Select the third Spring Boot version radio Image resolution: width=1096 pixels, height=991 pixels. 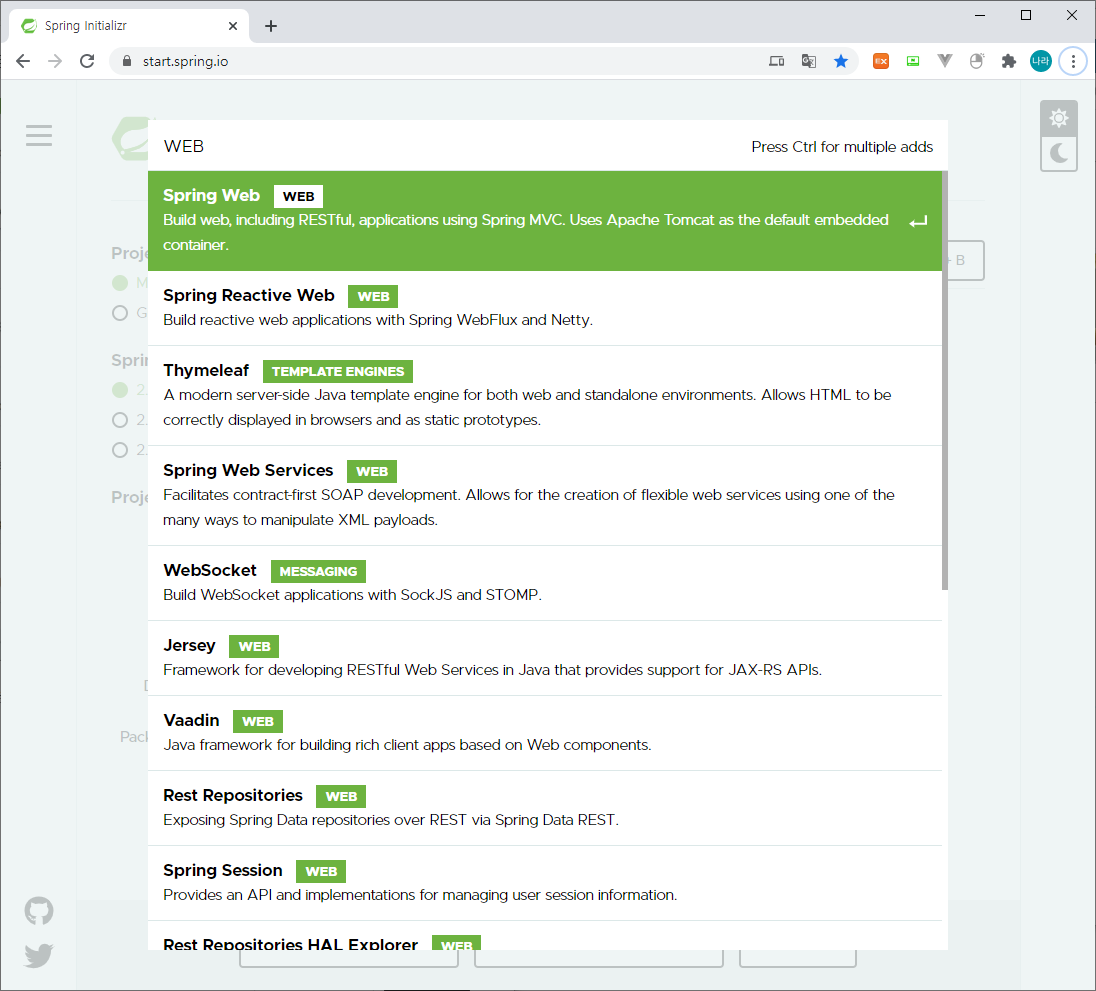120,450
